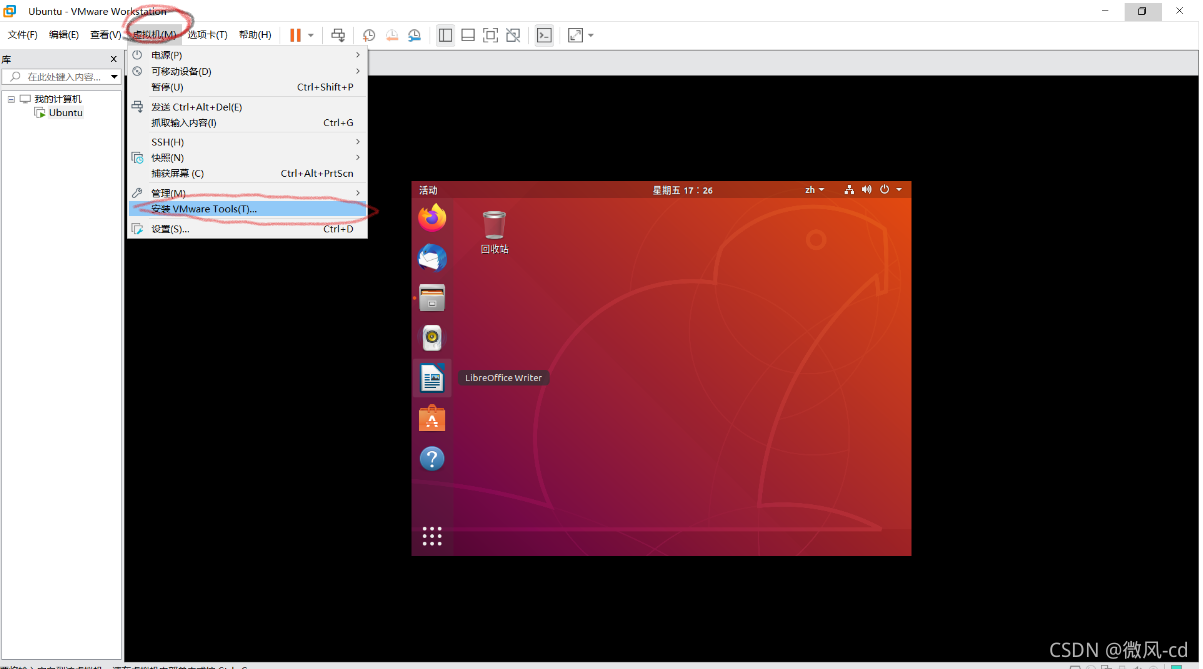Expand the 可移动设备(D) submenu

[x=247, y=71]
